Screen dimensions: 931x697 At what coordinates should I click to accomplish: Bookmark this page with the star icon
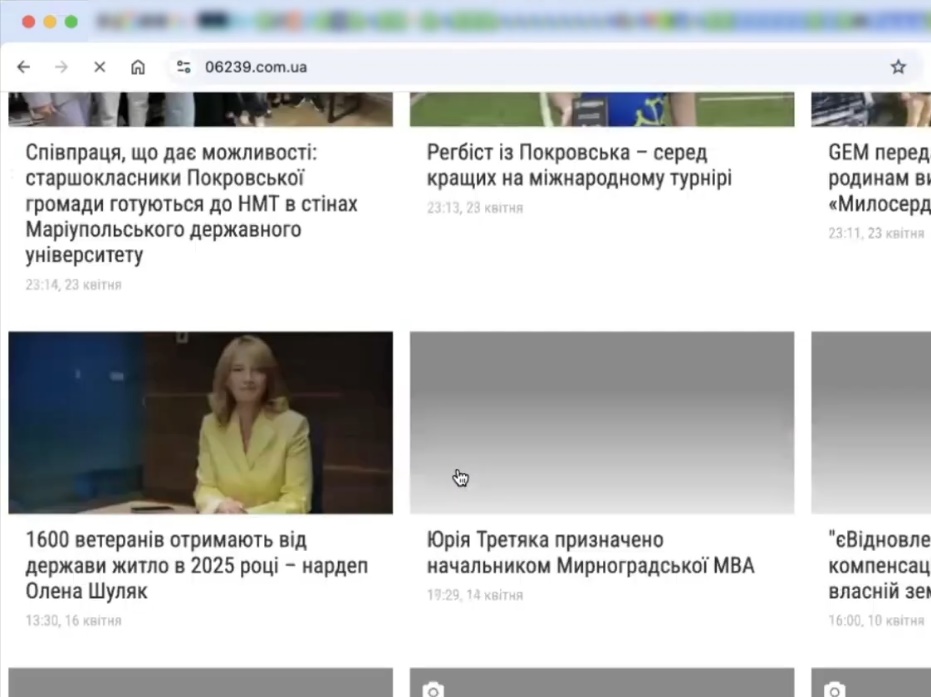click(898, 67)
